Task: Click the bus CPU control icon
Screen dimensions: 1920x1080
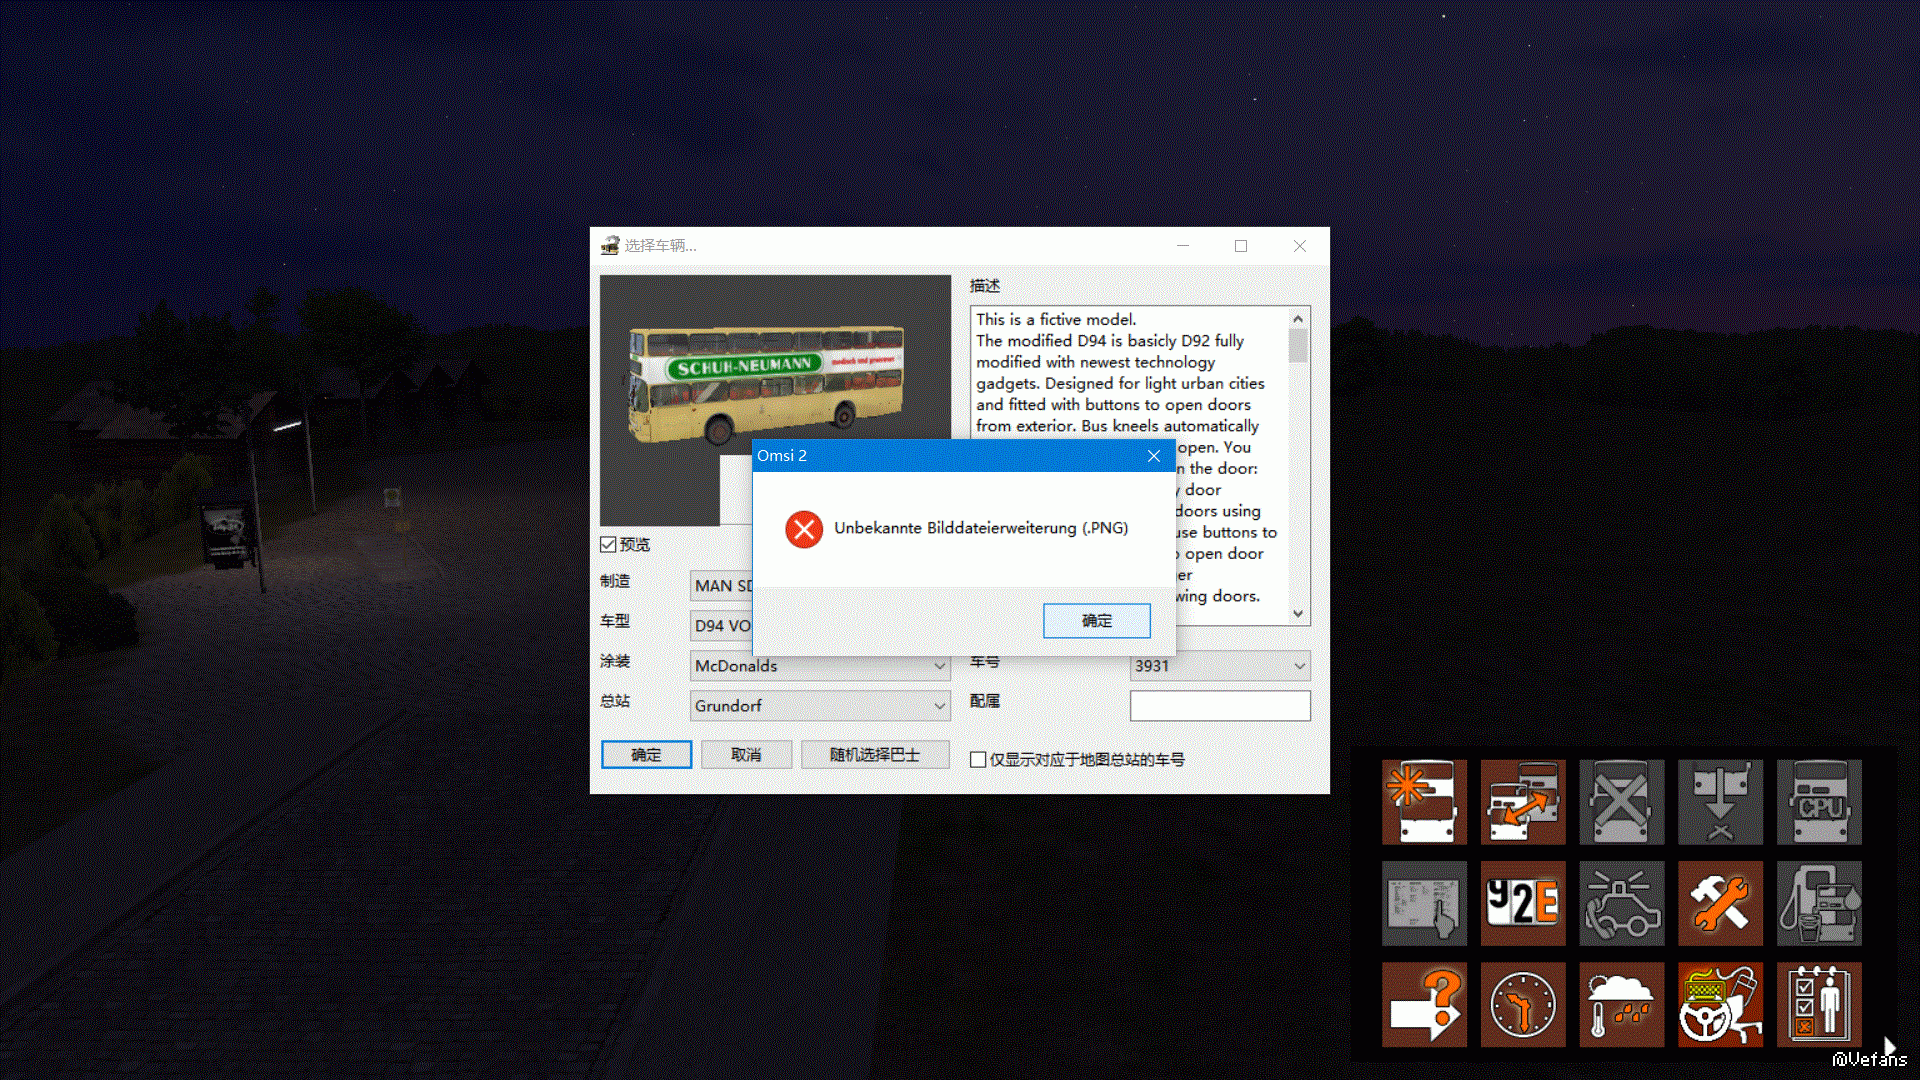Action: pos(1819,801)
